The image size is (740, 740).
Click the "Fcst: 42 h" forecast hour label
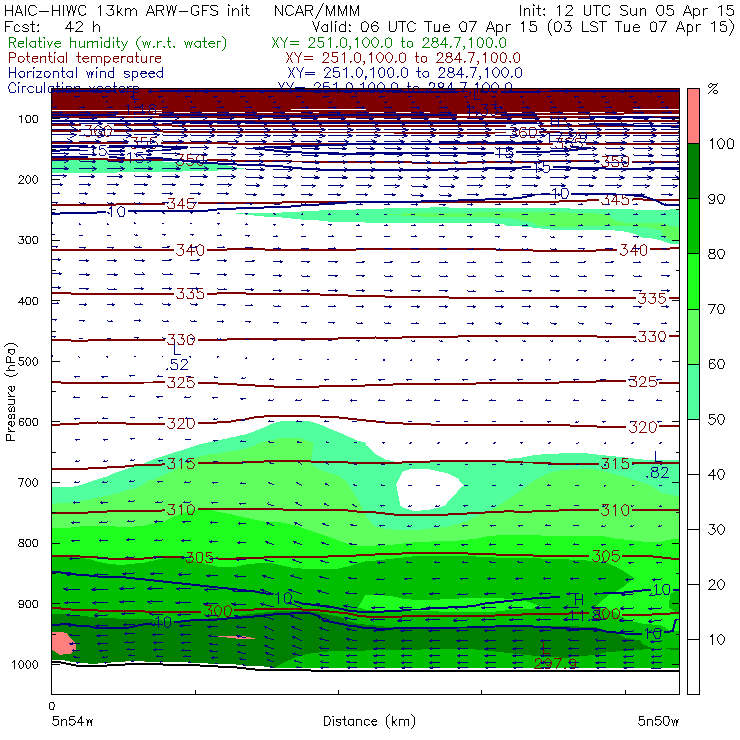coord(52,26)
